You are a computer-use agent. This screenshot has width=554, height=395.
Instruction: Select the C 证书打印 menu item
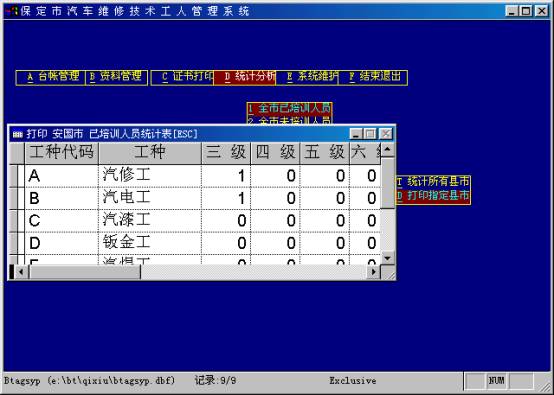183,77
